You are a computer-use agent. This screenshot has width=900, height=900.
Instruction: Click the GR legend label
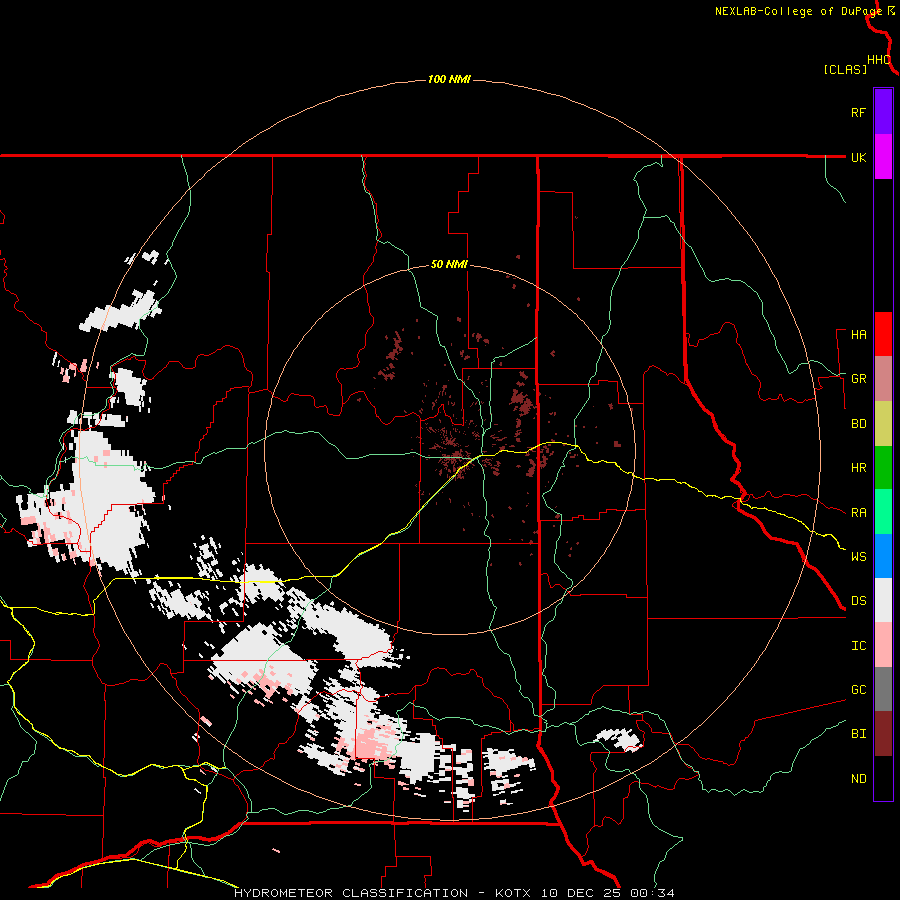[858, 379]
